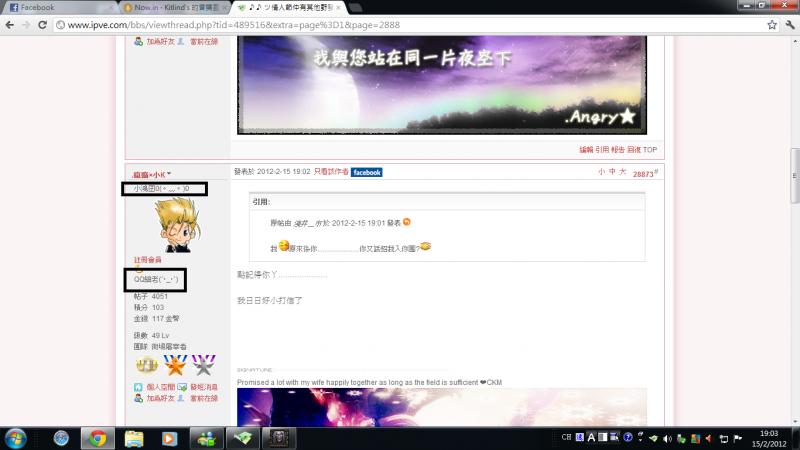Viewport: 800px width, 450px height.
Task: Click the www.ipve.com address bar
Action: [x=408, y=24]
